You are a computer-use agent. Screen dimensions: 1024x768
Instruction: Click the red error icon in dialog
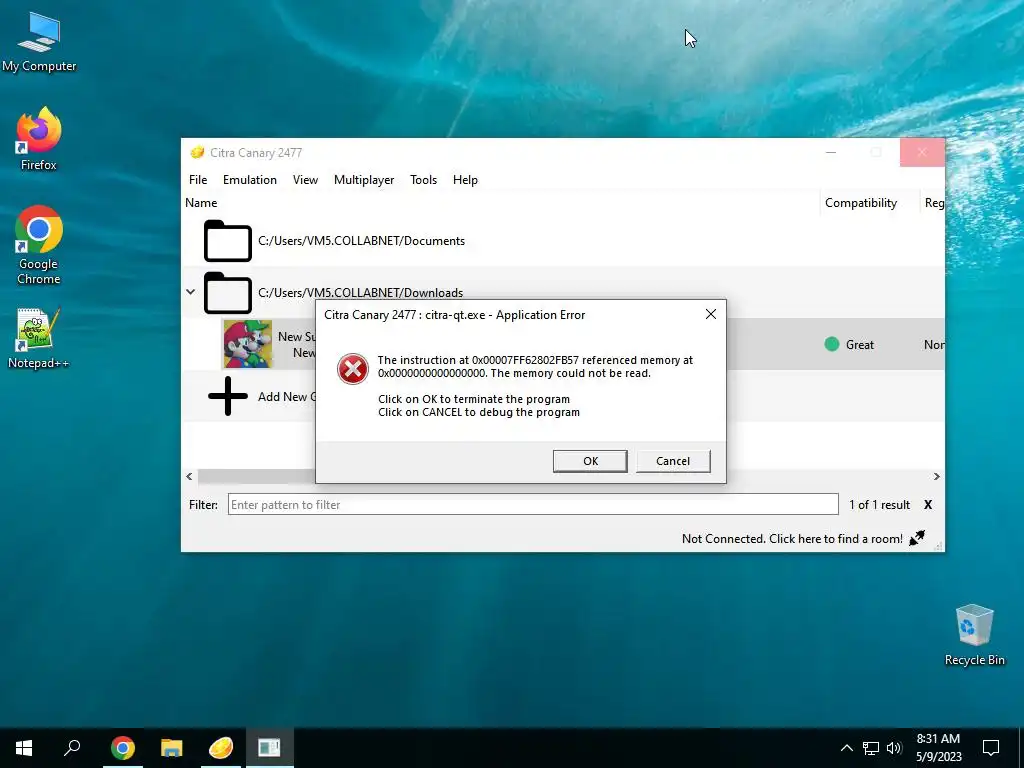[353, 369]
